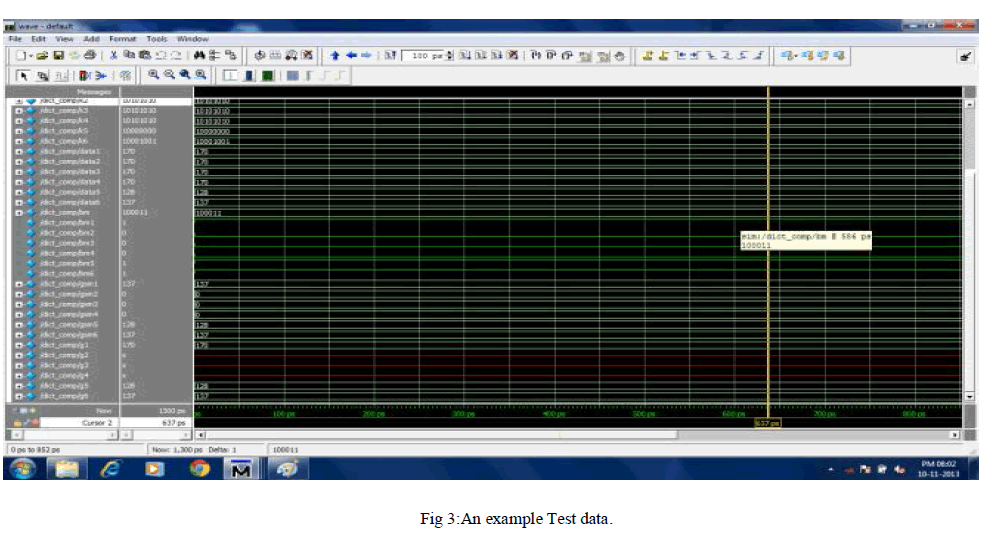Click the Save floppy disk icon
The image size is (998, 555).
(59, 56)
